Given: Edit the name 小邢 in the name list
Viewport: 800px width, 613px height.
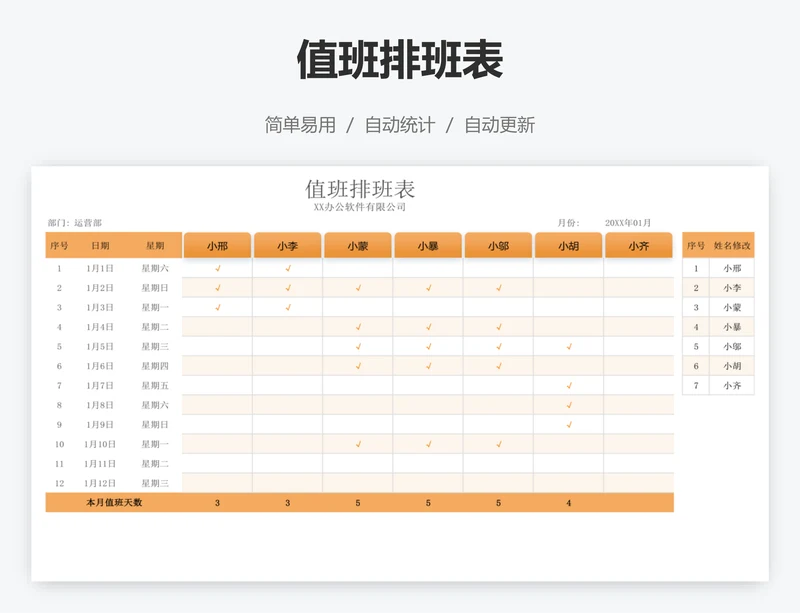Looking at the screenshot, I should pyautogui.click(x=732, y=268).
